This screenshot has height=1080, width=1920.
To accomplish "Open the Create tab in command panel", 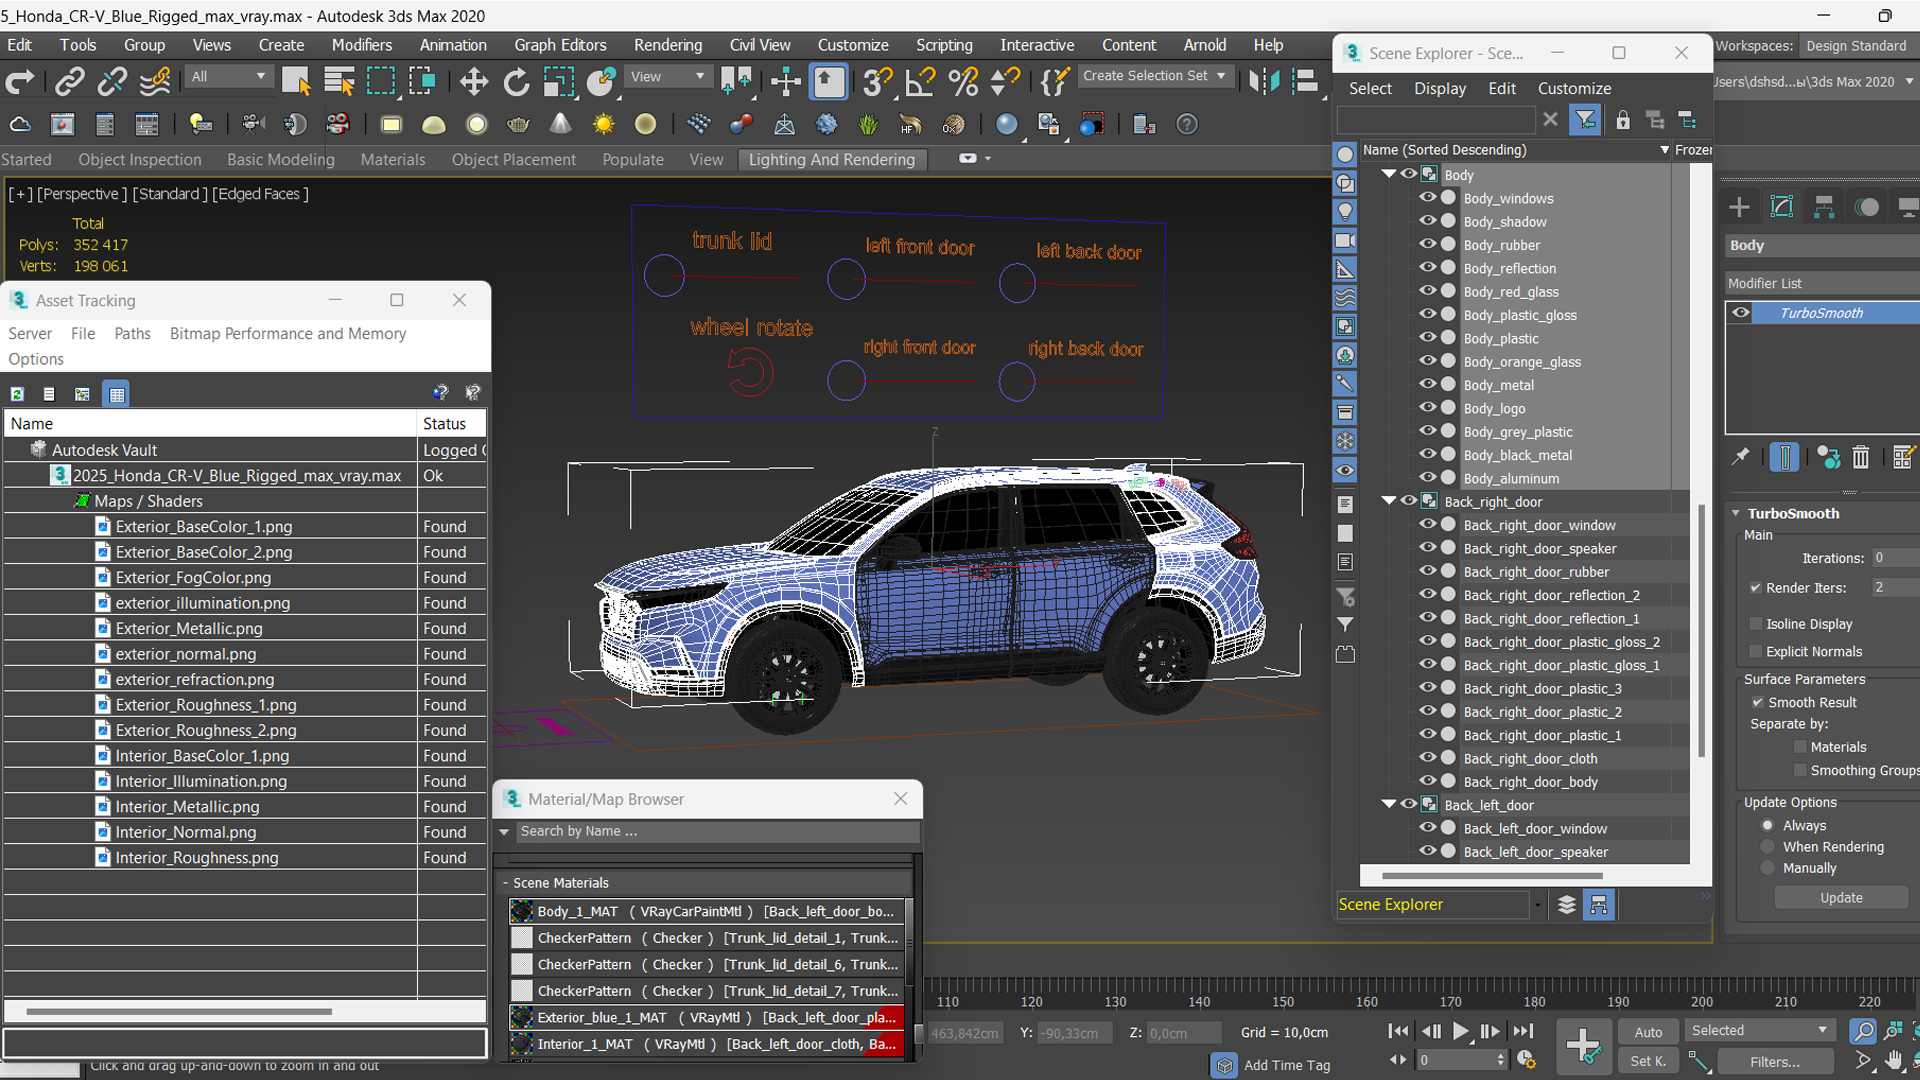I will pyautogui.click(x=1739, y=207).
